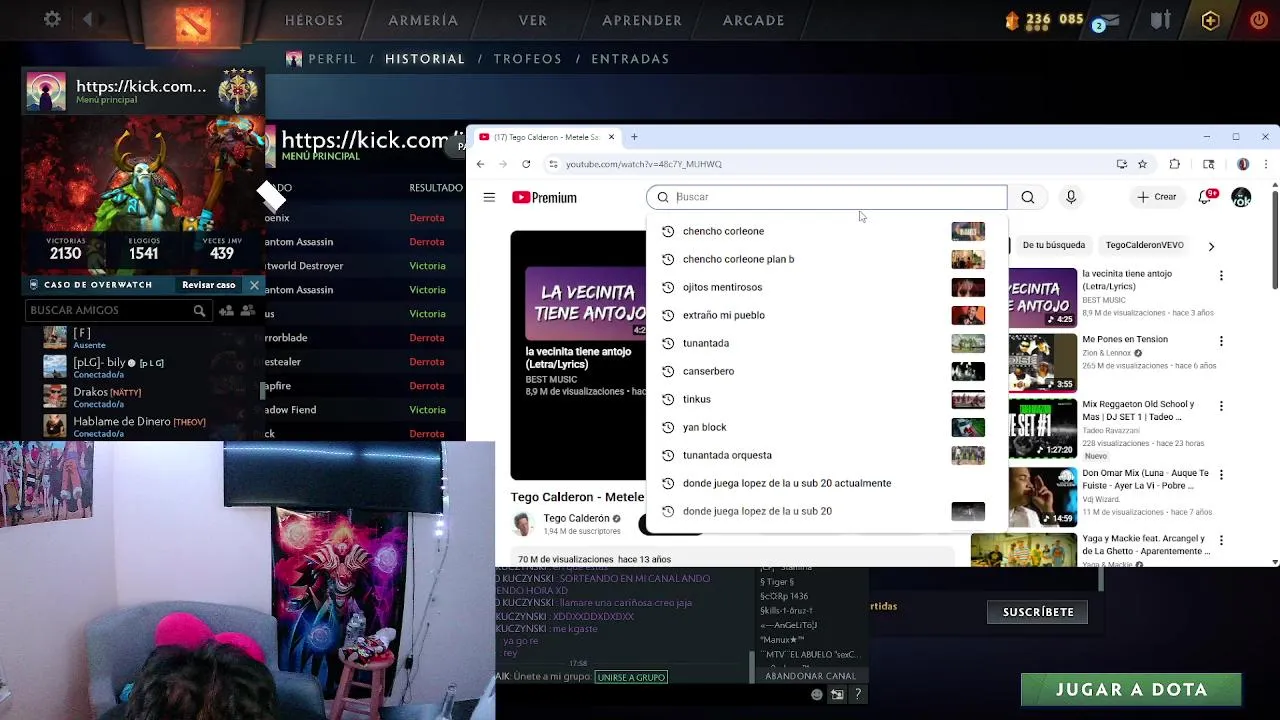The image size is (1280, 720).
Task: Close the Caso de Overwatch banner
Action: 254,285
